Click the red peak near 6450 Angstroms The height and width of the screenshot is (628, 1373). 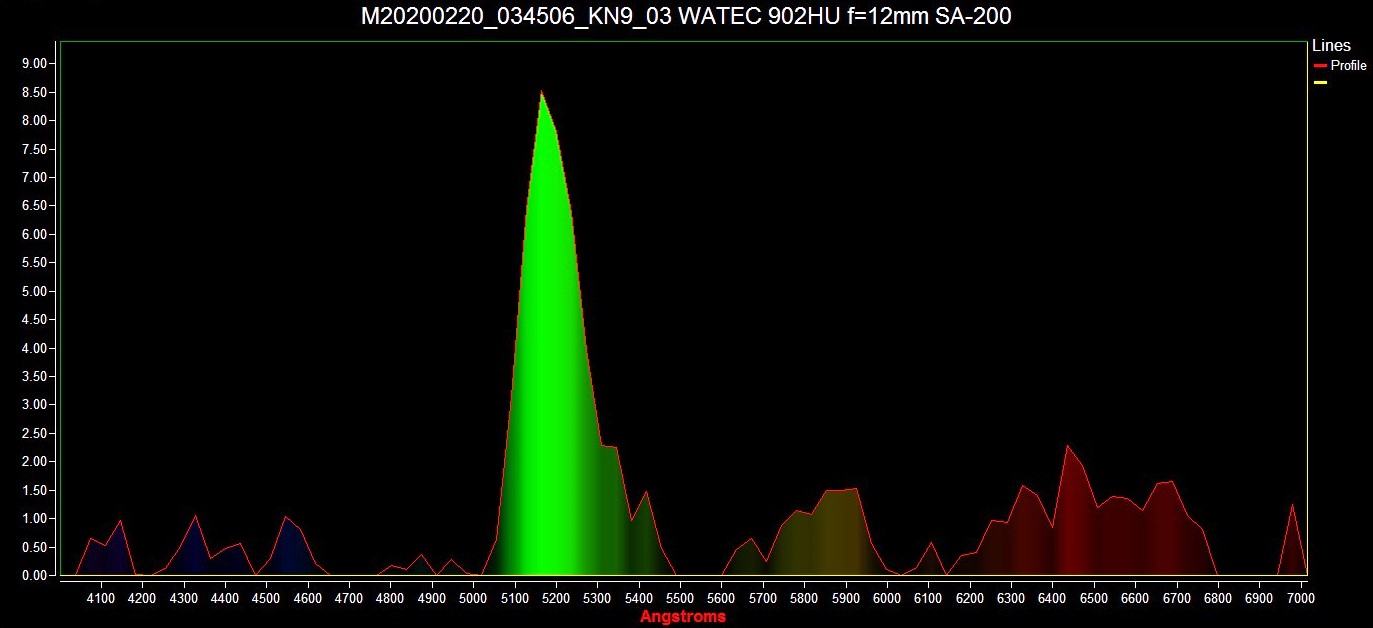point(1068,447)
